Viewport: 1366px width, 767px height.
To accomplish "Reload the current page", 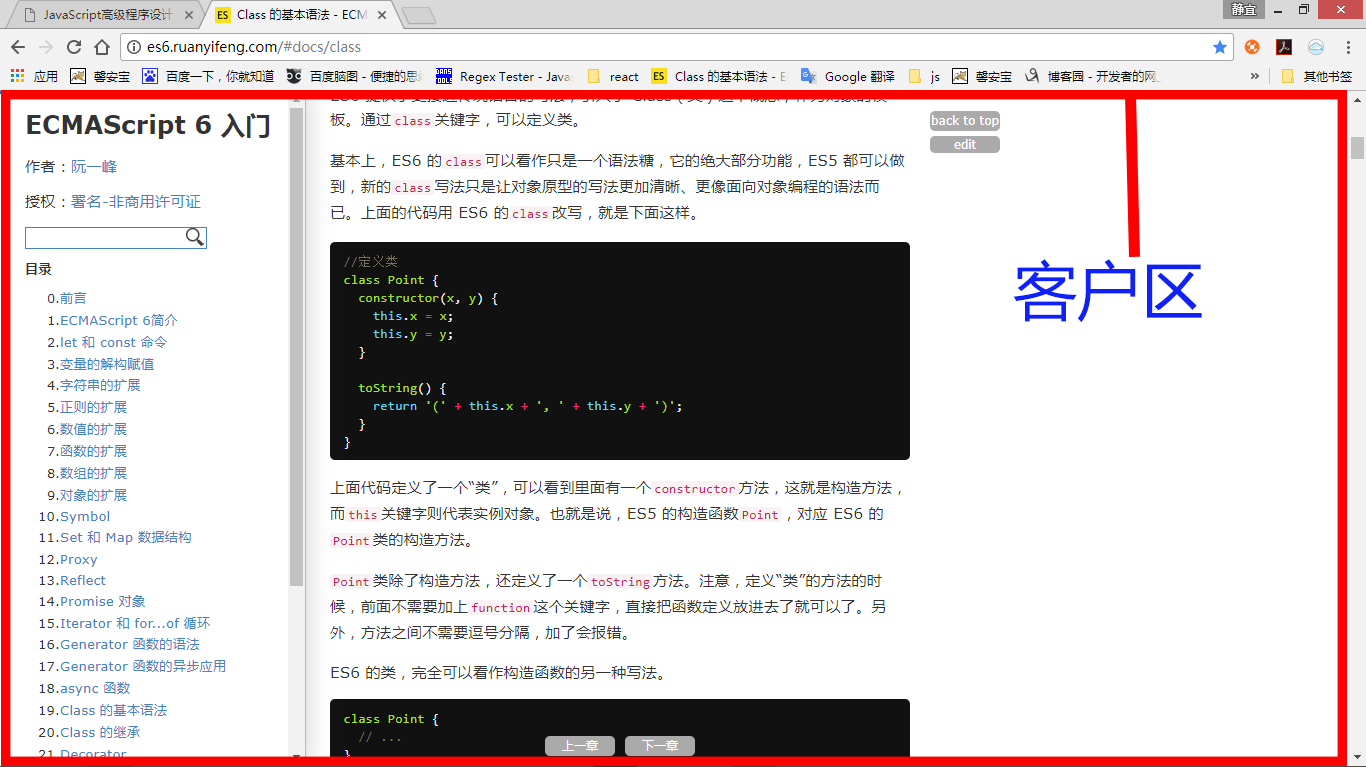I will (x=73, y=47).
